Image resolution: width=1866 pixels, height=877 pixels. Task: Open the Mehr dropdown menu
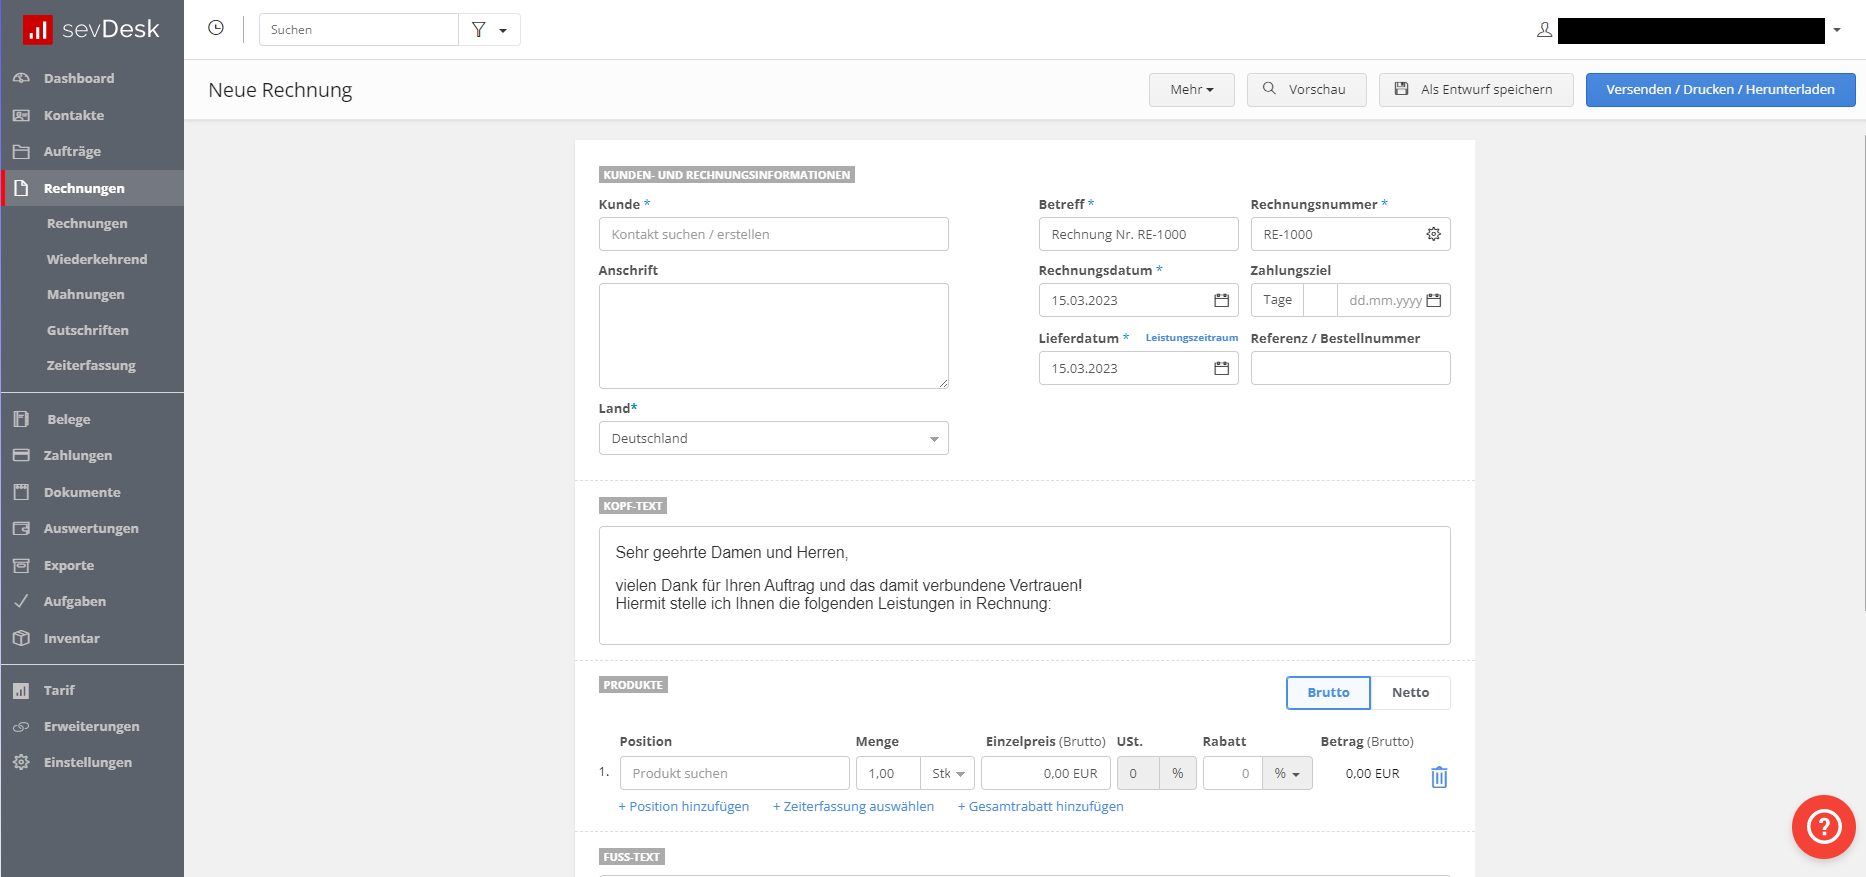[x=1191, y=90]
